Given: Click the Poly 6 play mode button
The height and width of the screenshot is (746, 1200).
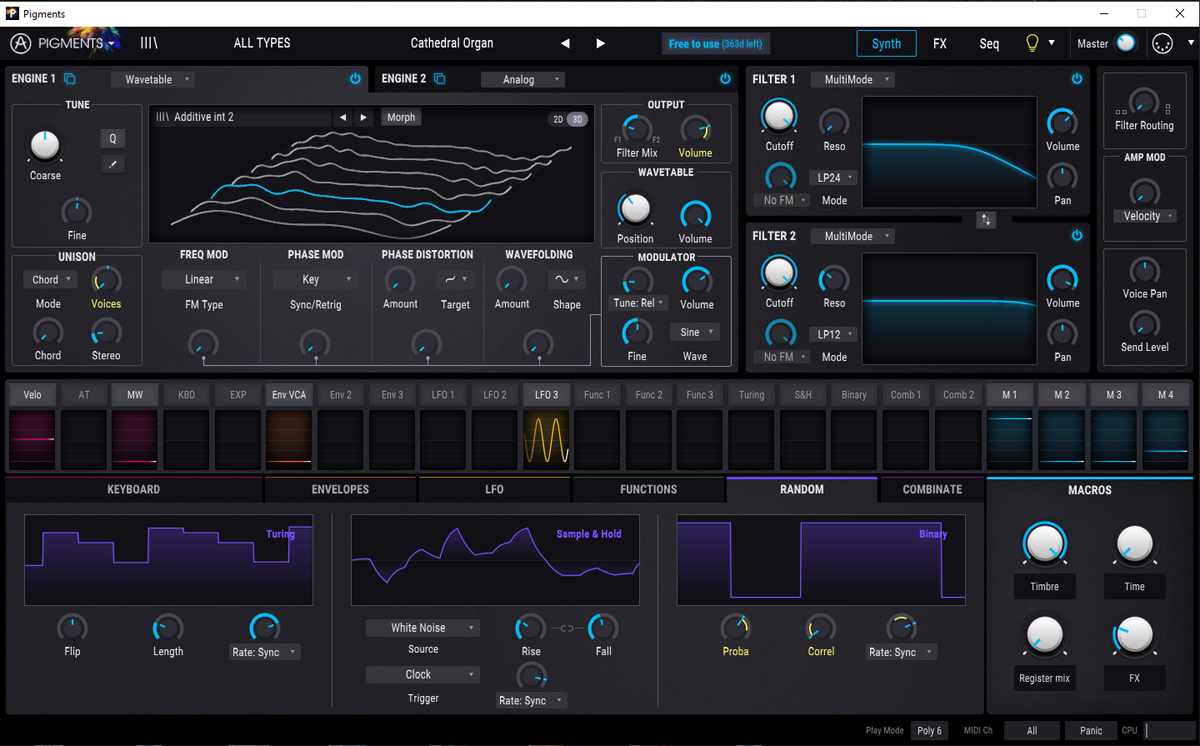Looking at the screenshot, I should tap(929, 731).
